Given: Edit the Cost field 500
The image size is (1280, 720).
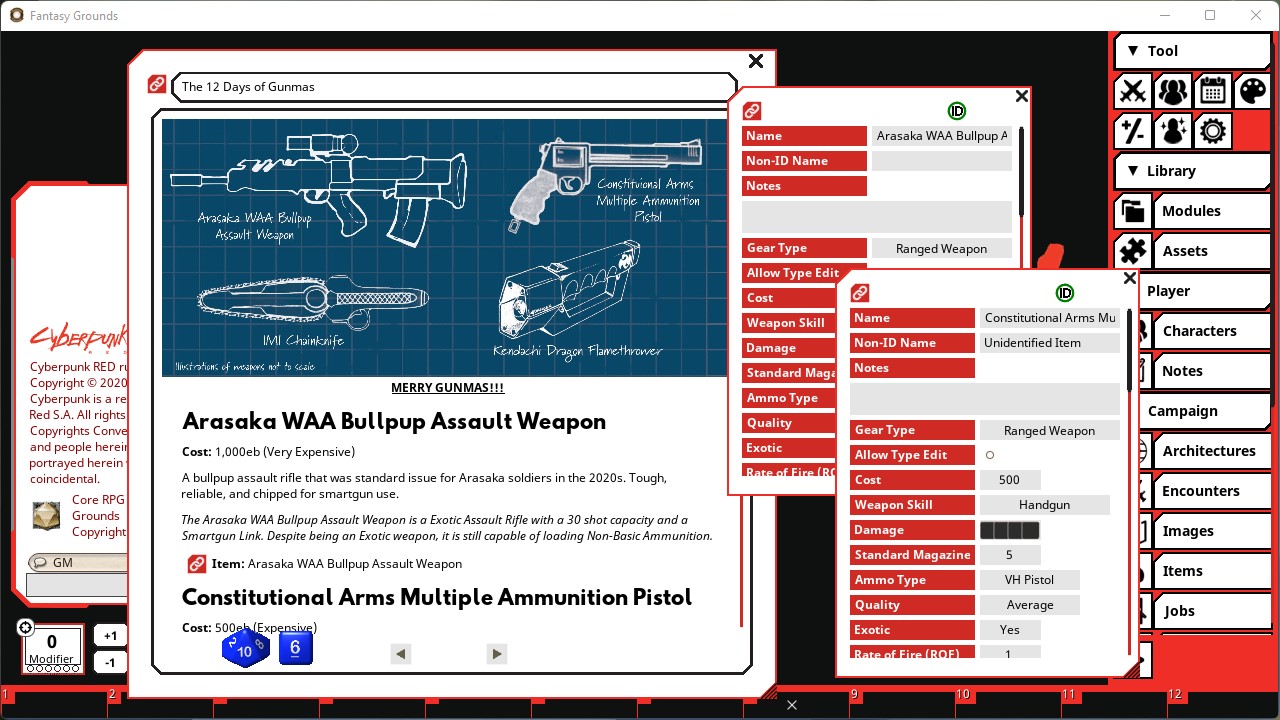Looking at the screenshot, I should coord(1010,480).
